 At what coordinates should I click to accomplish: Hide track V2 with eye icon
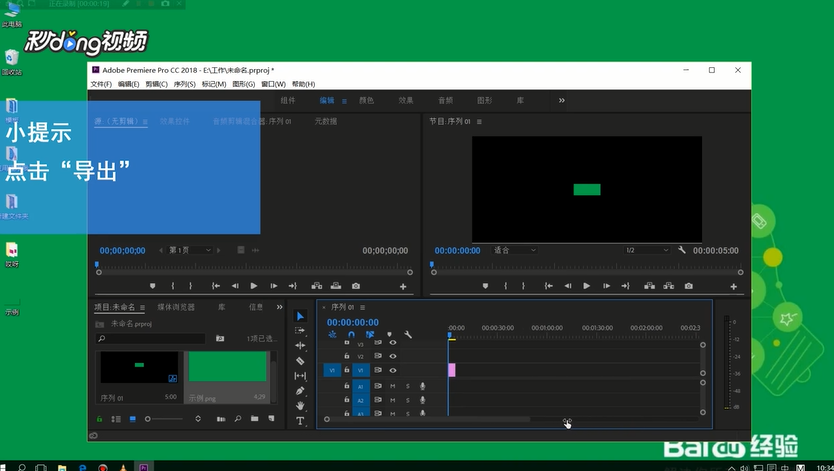click(x=393, y=356)
